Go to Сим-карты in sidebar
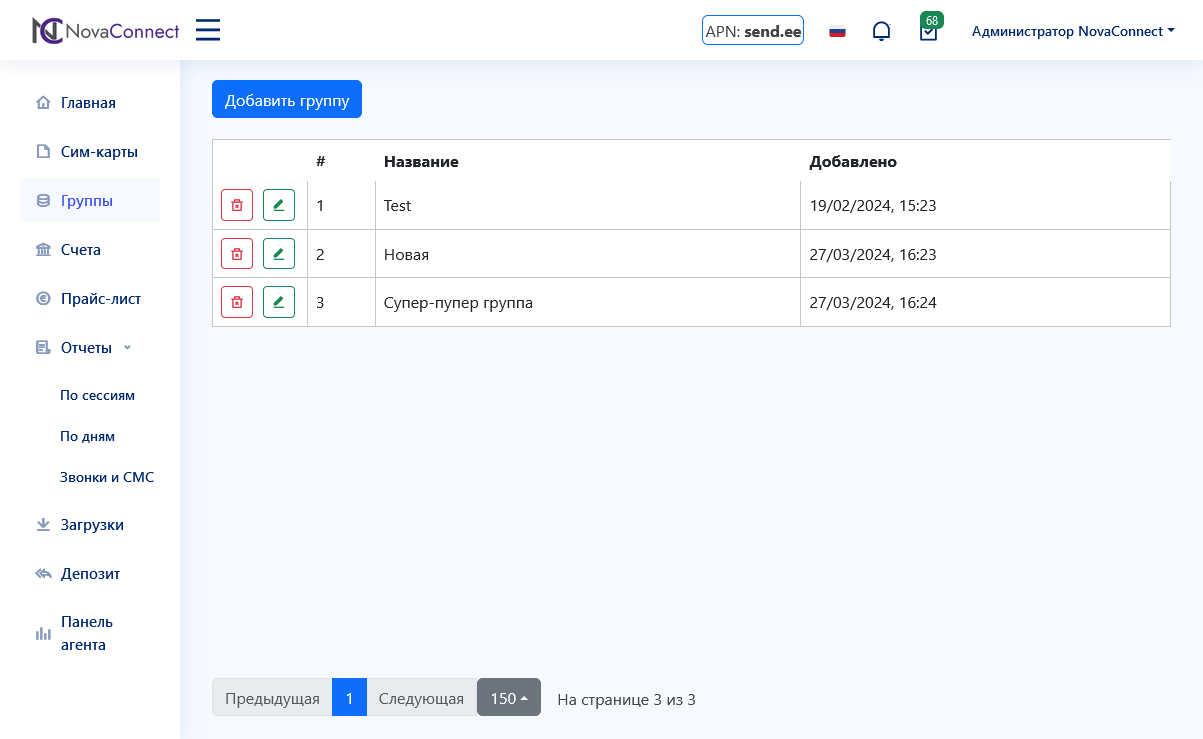This screenshot has height=739, width=1203. [99, 152]
